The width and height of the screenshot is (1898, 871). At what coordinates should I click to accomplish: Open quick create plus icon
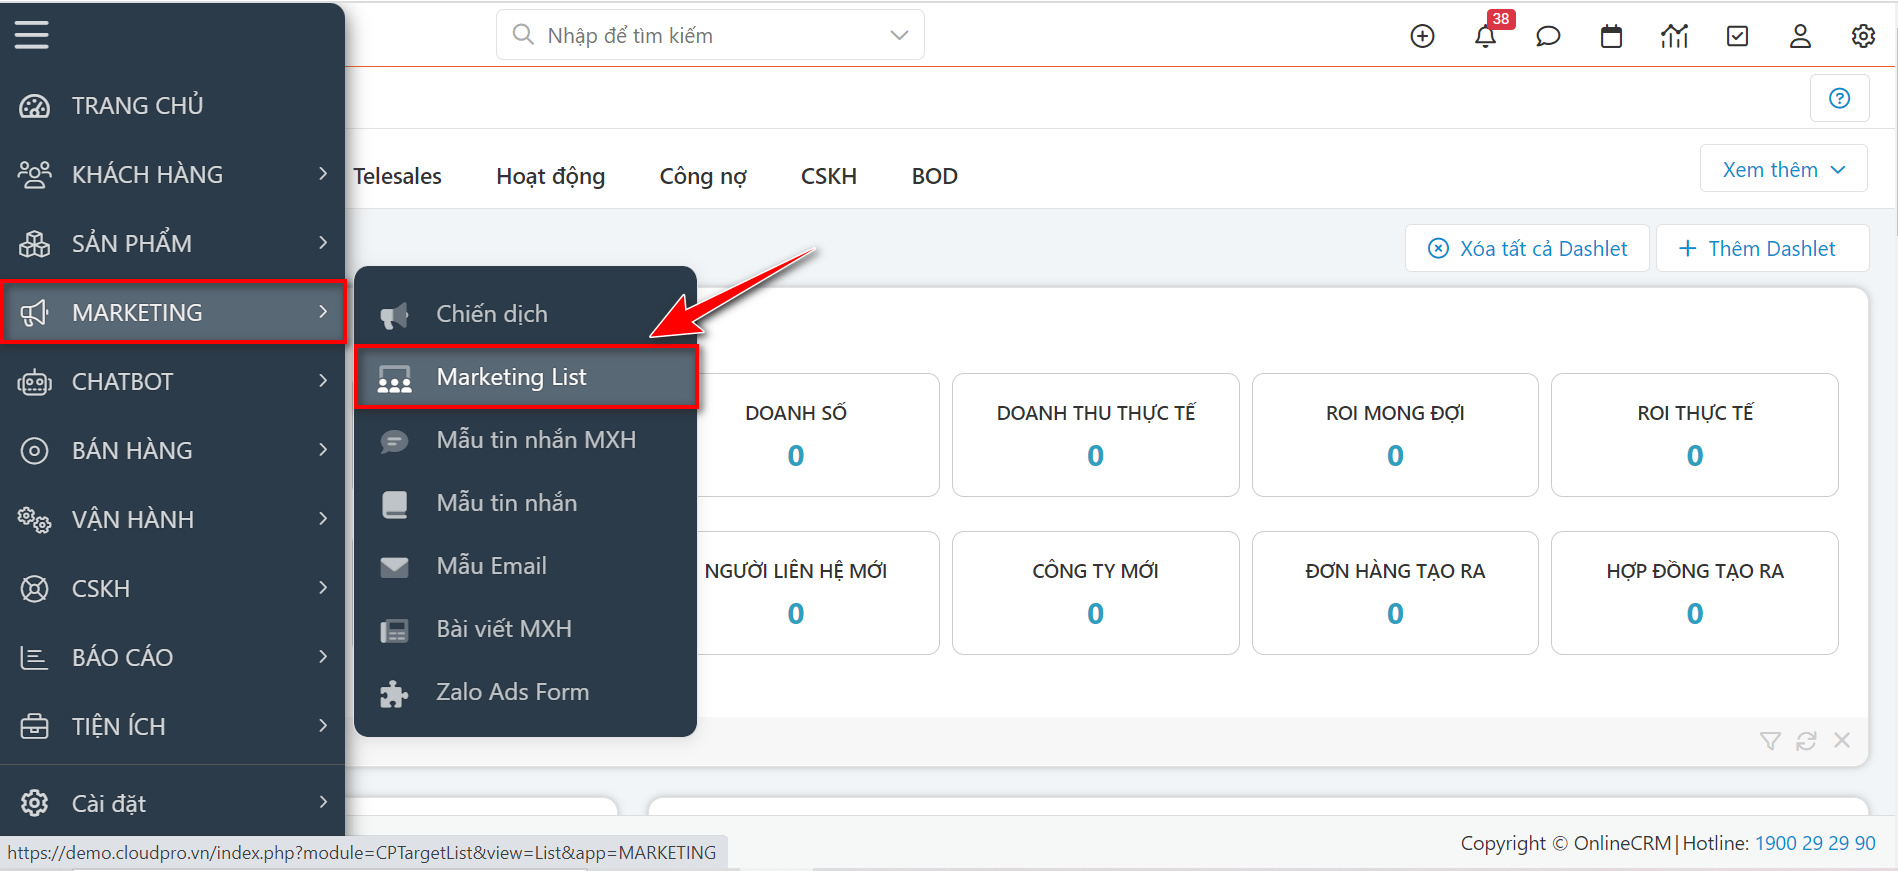1422,36
